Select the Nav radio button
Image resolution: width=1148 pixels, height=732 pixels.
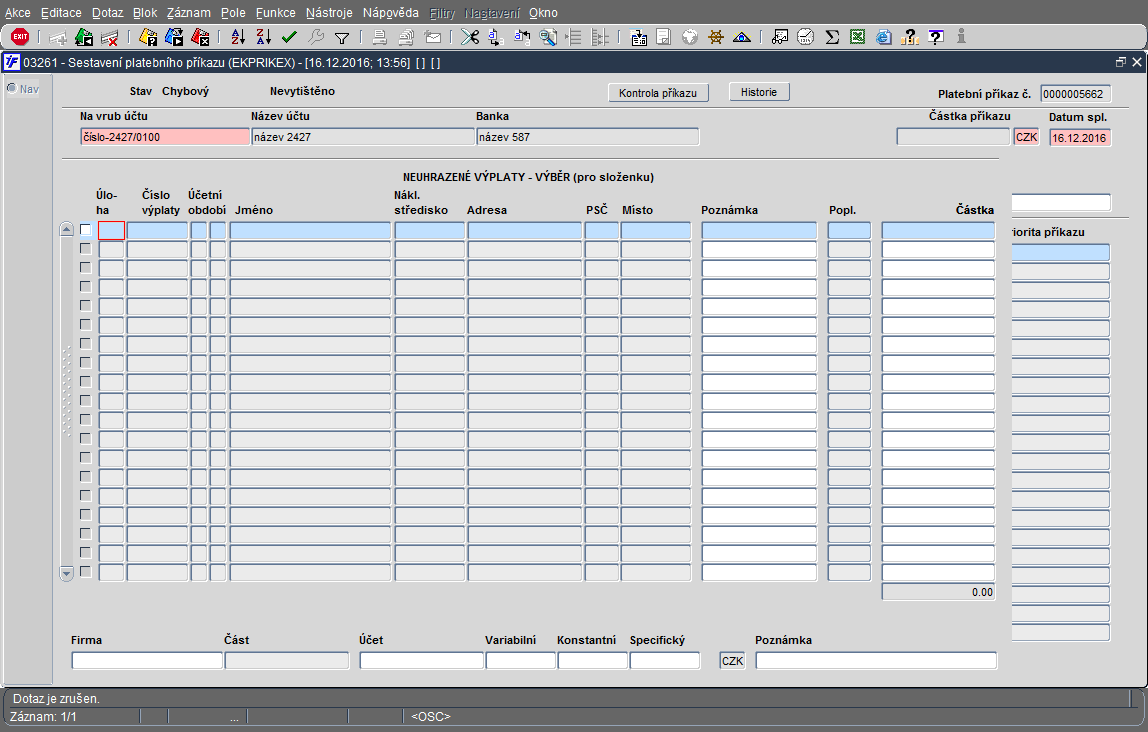[x=12, y=89]
